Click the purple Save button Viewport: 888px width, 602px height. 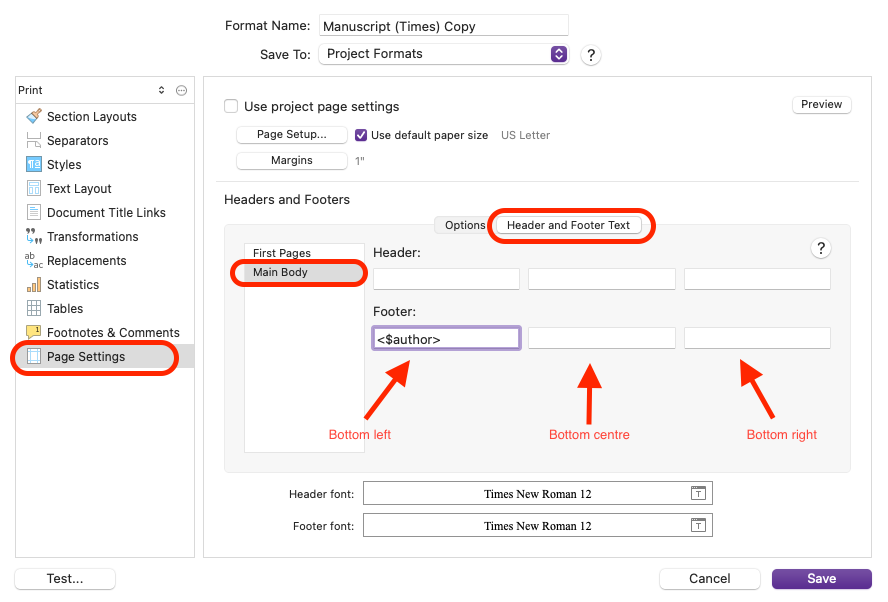pyautogui.click(x=821, y=578)
